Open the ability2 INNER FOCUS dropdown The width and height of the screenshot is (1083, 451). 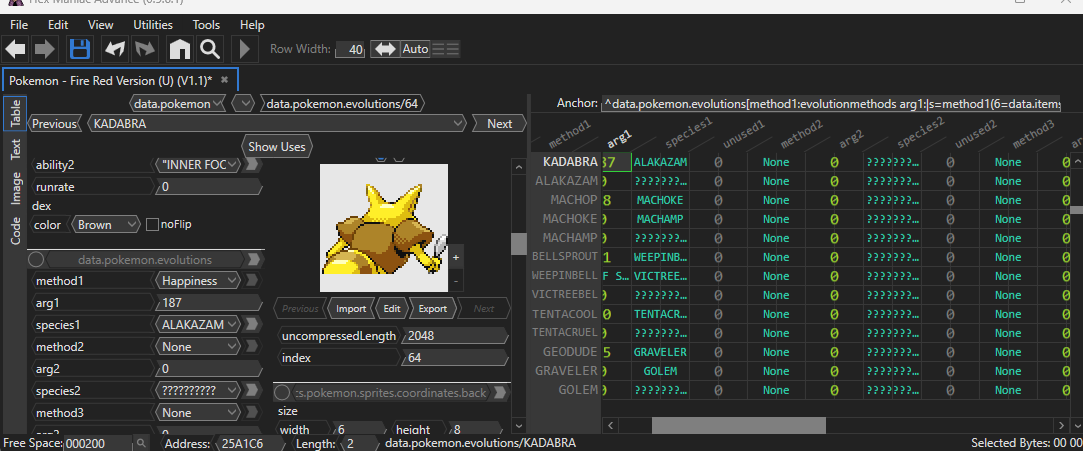198,164
